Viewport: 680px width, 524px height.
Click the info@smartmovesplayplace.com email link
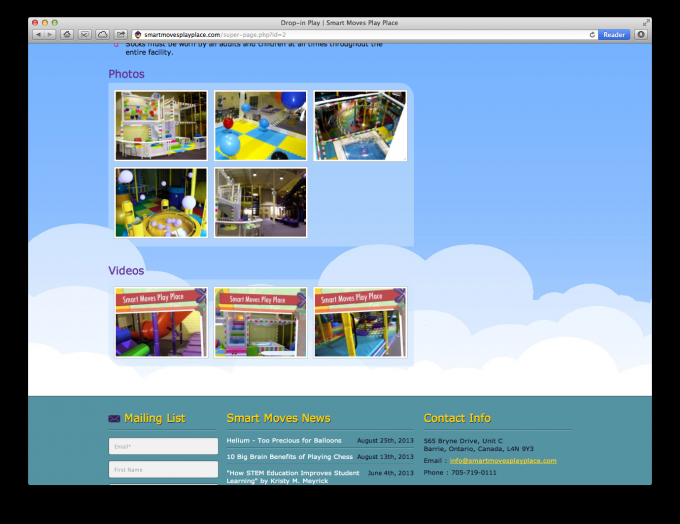pos(502,460)
